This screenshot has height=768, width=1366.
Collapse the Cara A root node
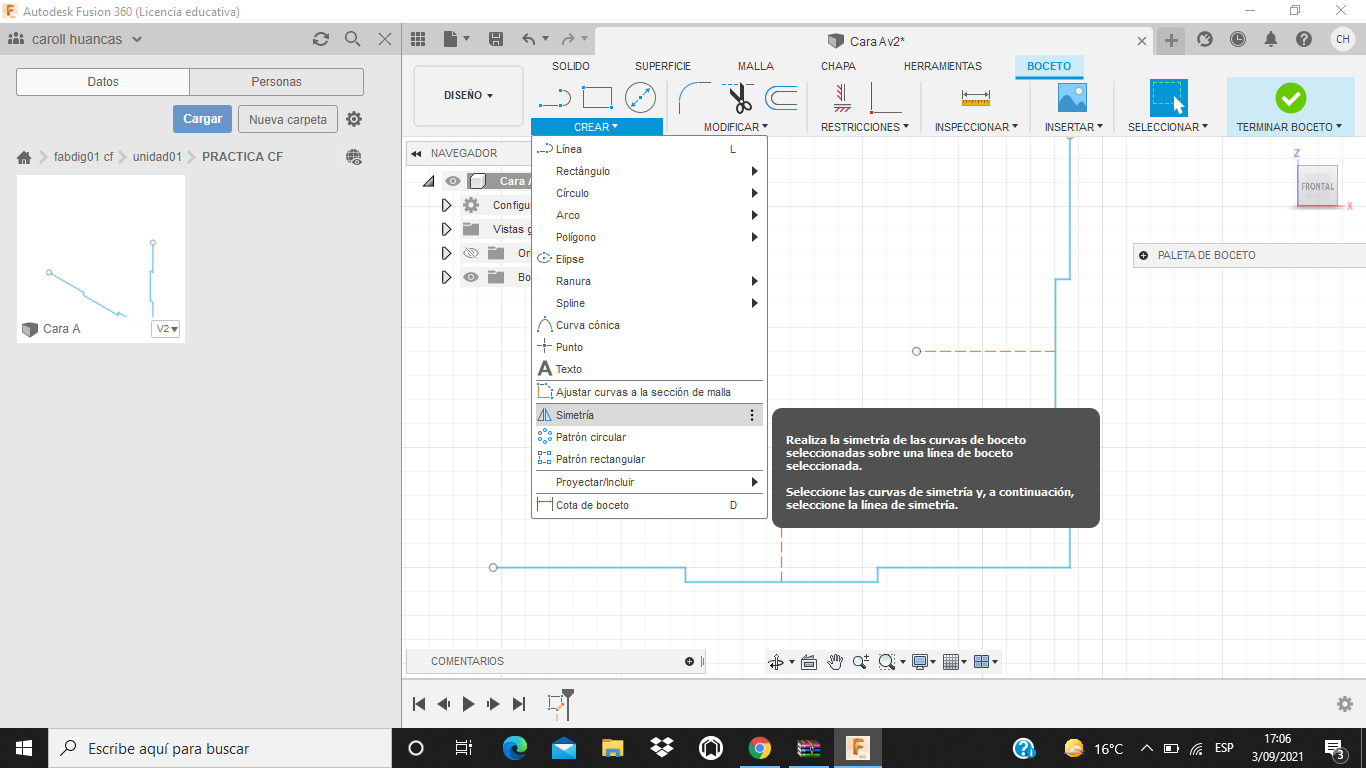tap(429, 181)
